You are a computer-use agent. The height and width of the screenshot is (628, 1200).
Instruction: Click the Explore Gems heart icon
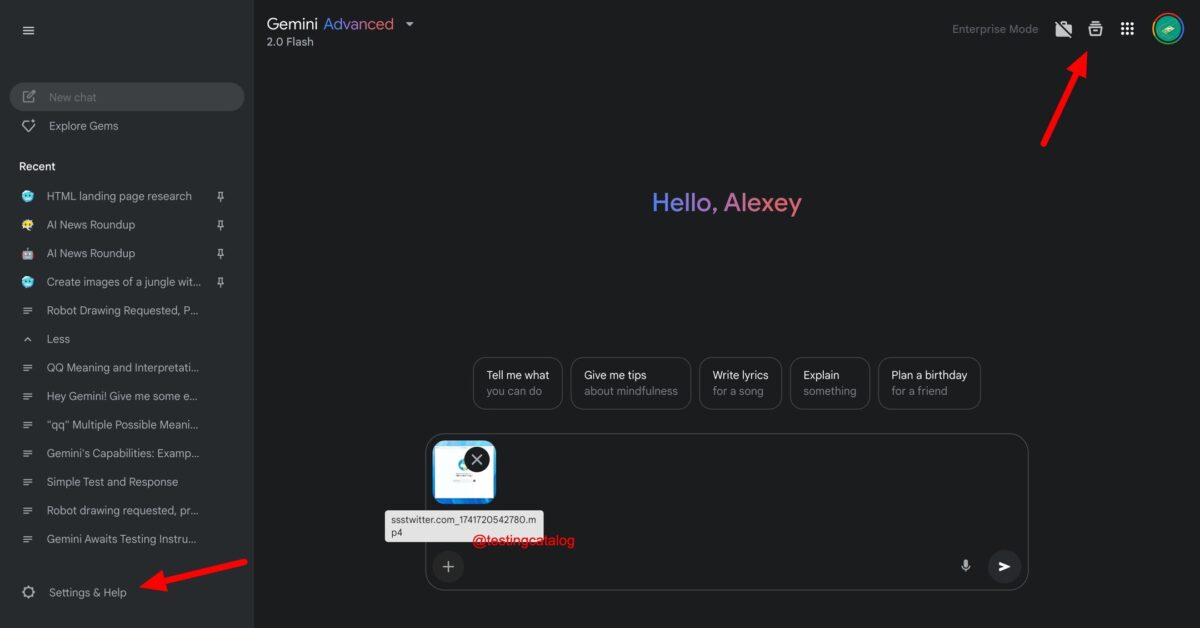pos(29,126)
